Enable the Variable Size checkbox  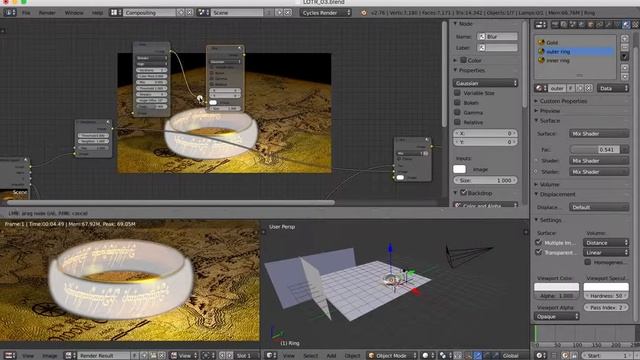click(457, 93)
